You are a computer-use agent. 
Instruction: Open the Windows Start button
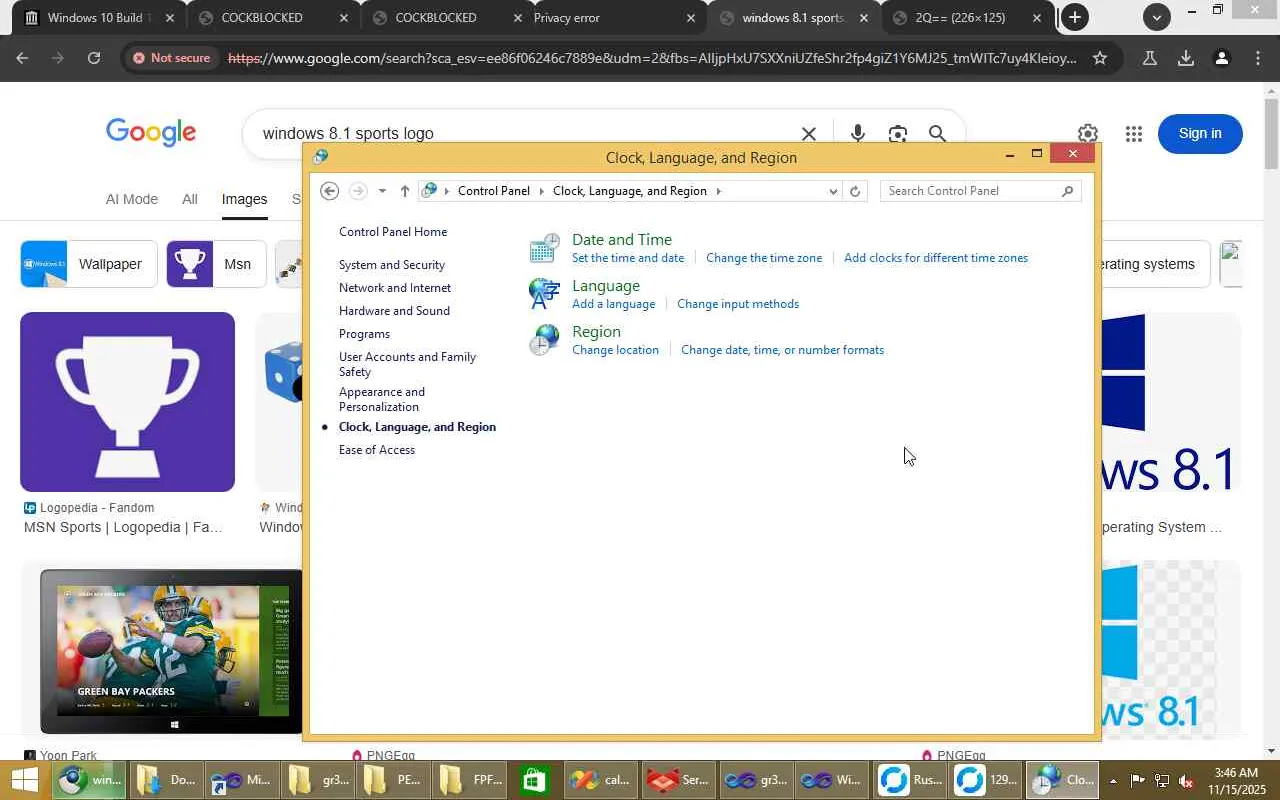(x=24, y=780)
